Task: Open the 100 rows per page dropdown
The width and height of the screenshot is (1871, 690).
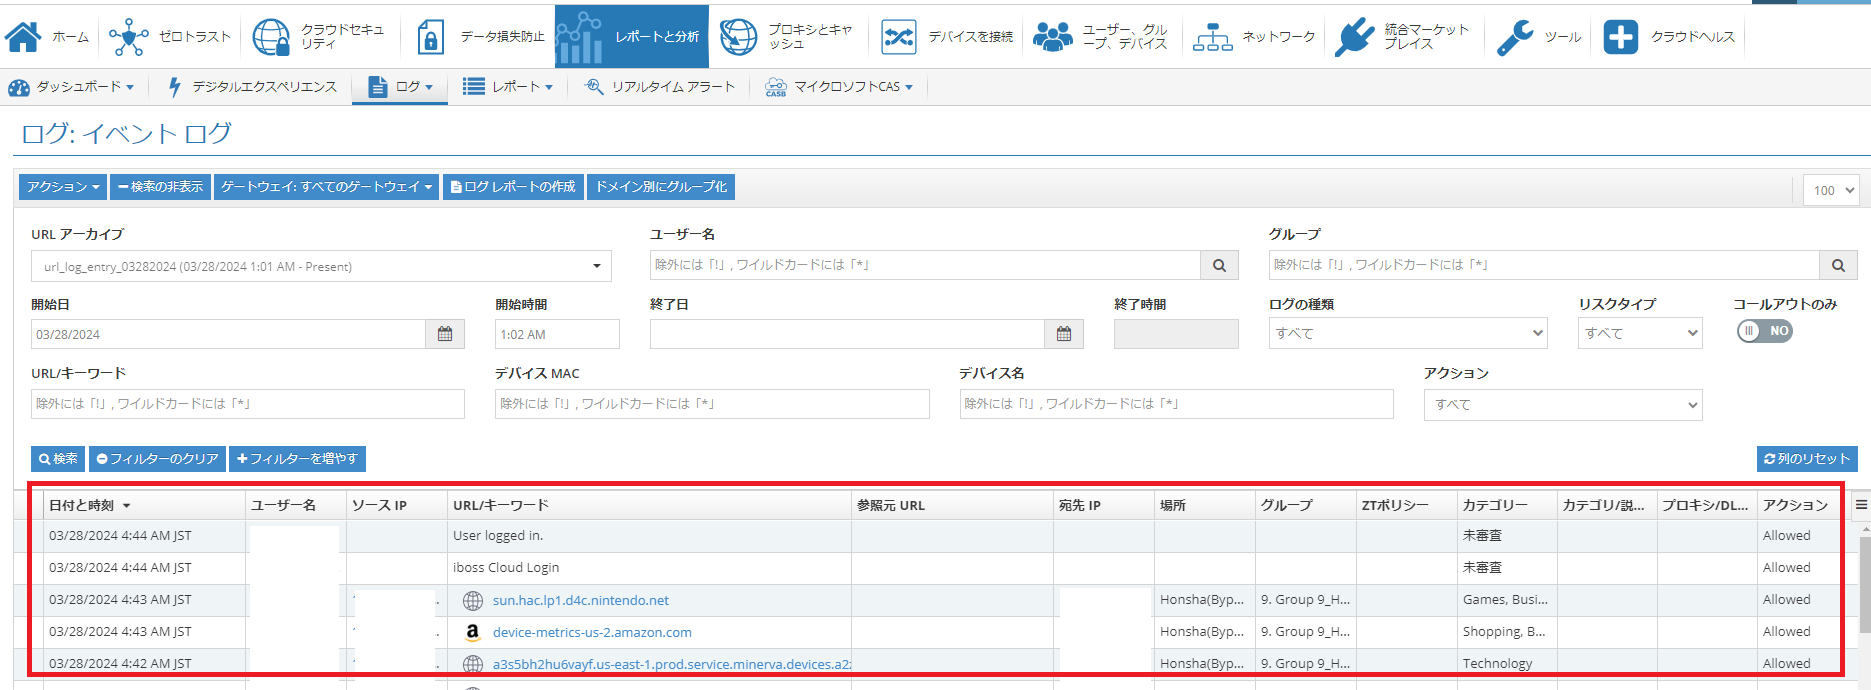Action: pyautogui.click(x=1831, y=190)
